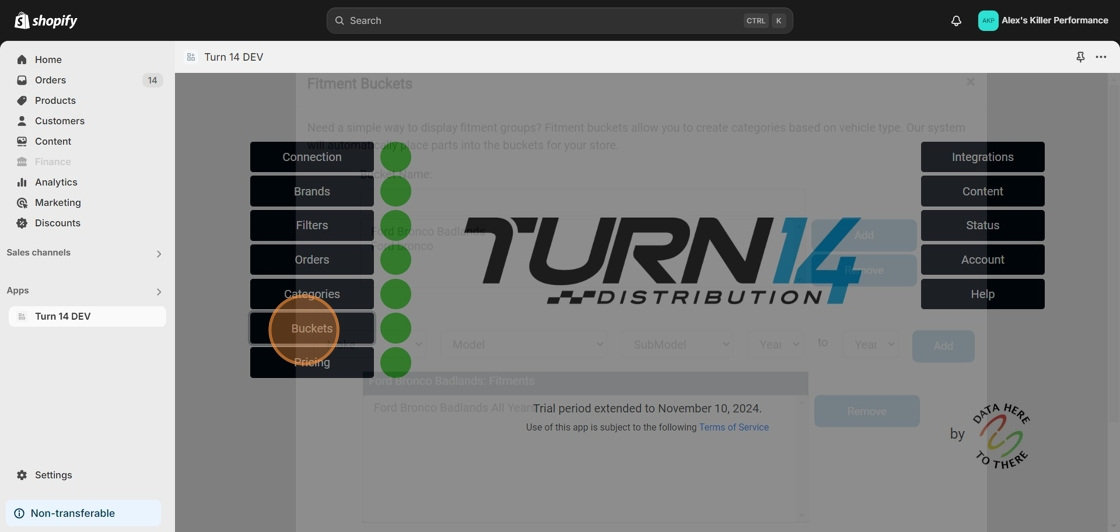Open the three-dot app menu
The width and height of the screenshot is (1120, 532).
(x=1101, y=57)
